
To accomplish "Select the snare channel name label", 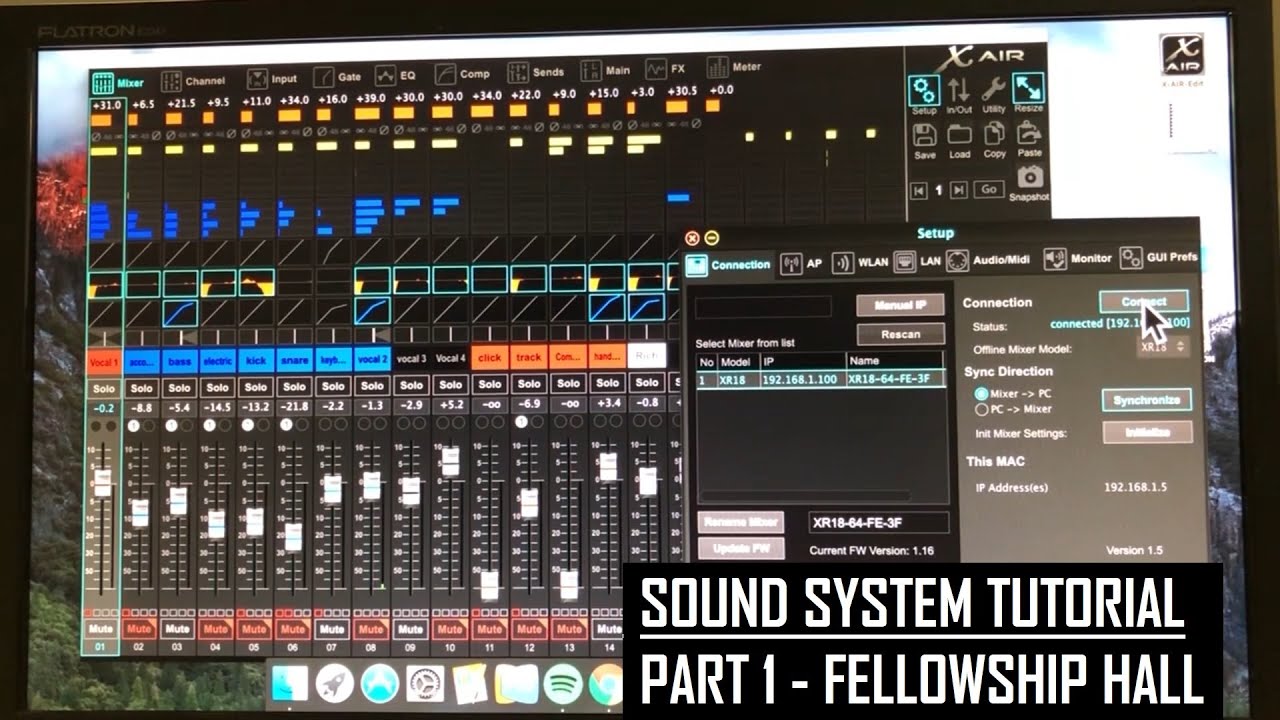I will (x=295, y=360).
